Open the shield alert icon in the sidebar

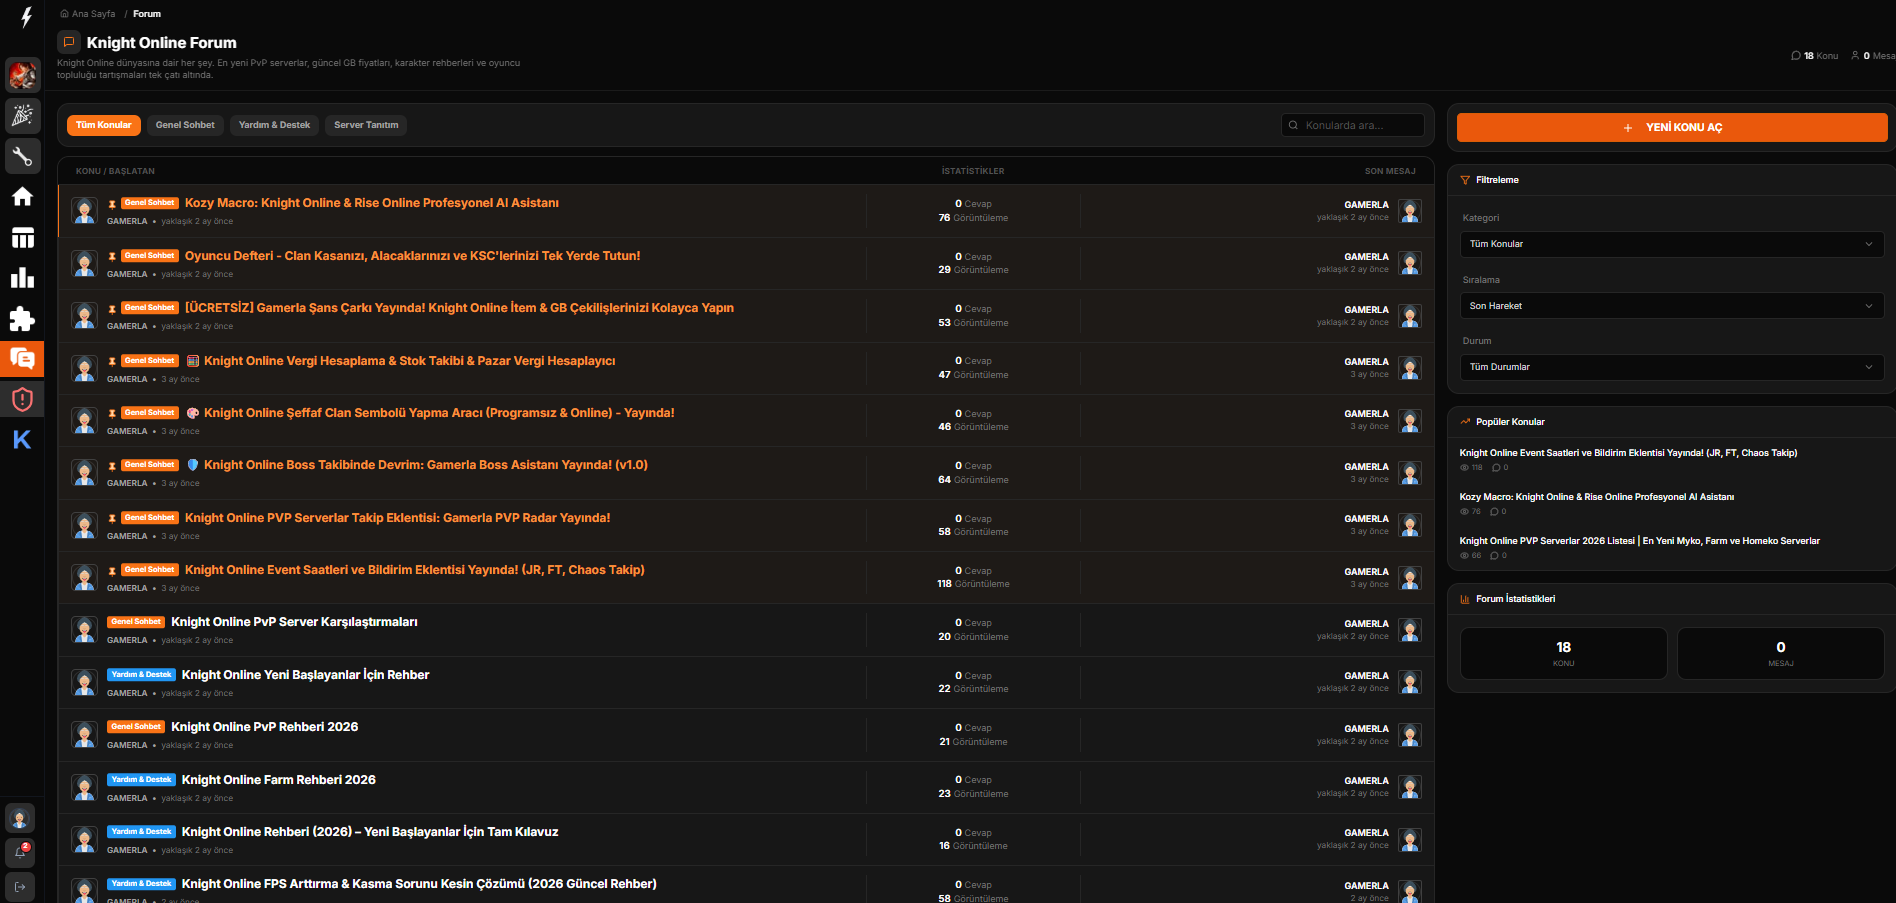pyautogui.click(x=22, y=400)
